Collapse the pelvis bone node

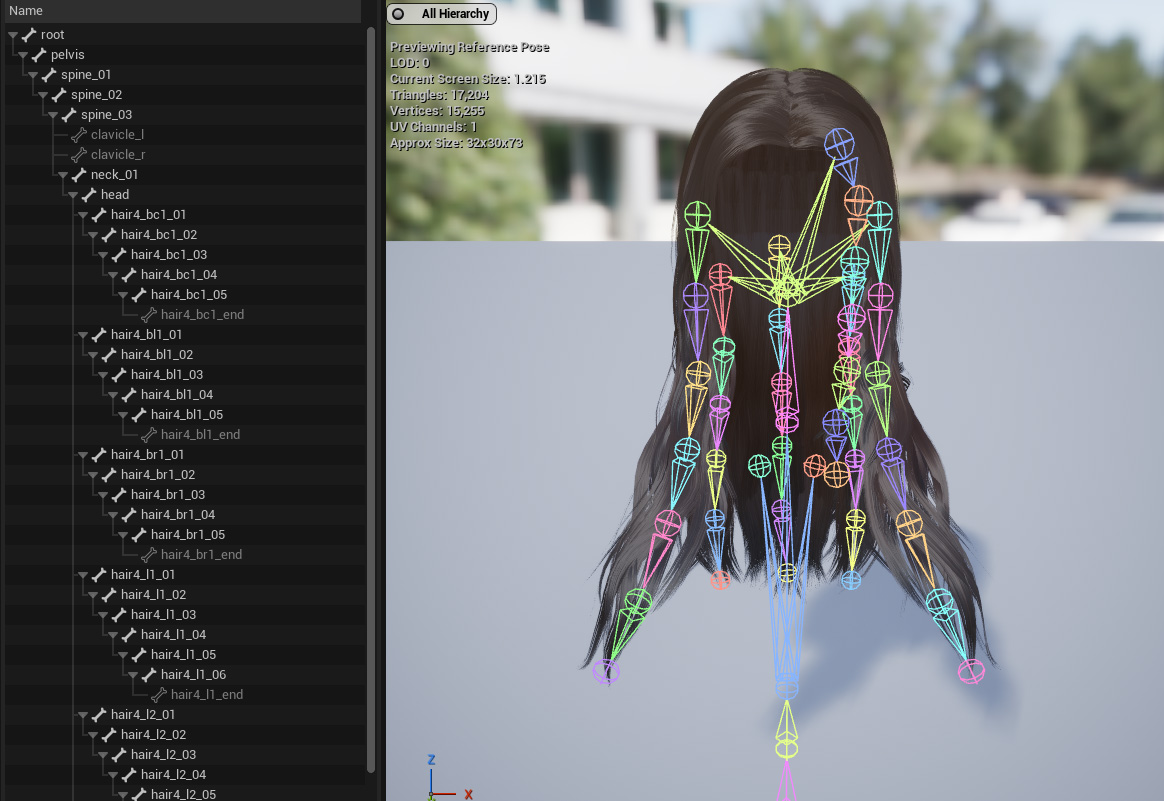point(23,55)
